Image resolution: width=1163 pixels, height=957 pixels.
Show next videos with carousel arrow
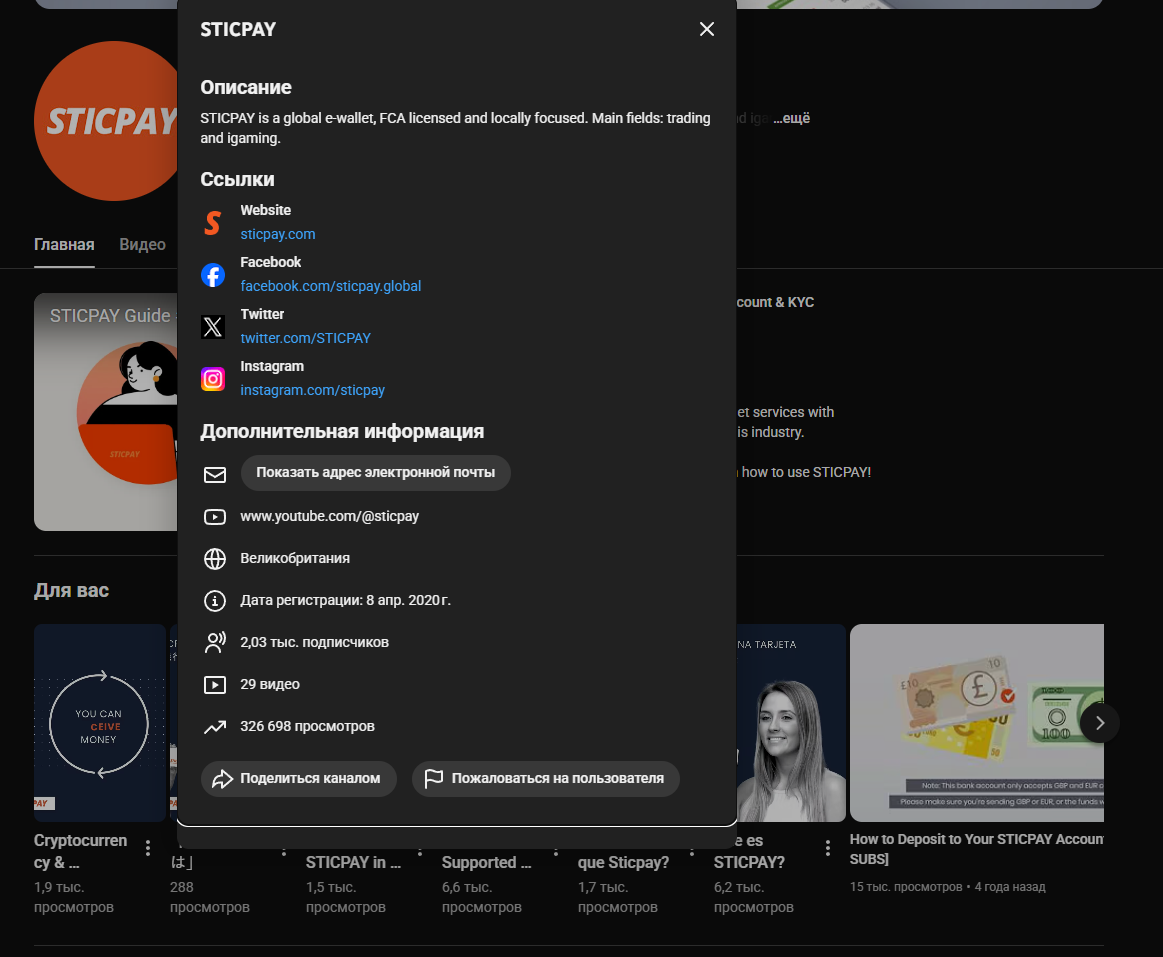1100,723
